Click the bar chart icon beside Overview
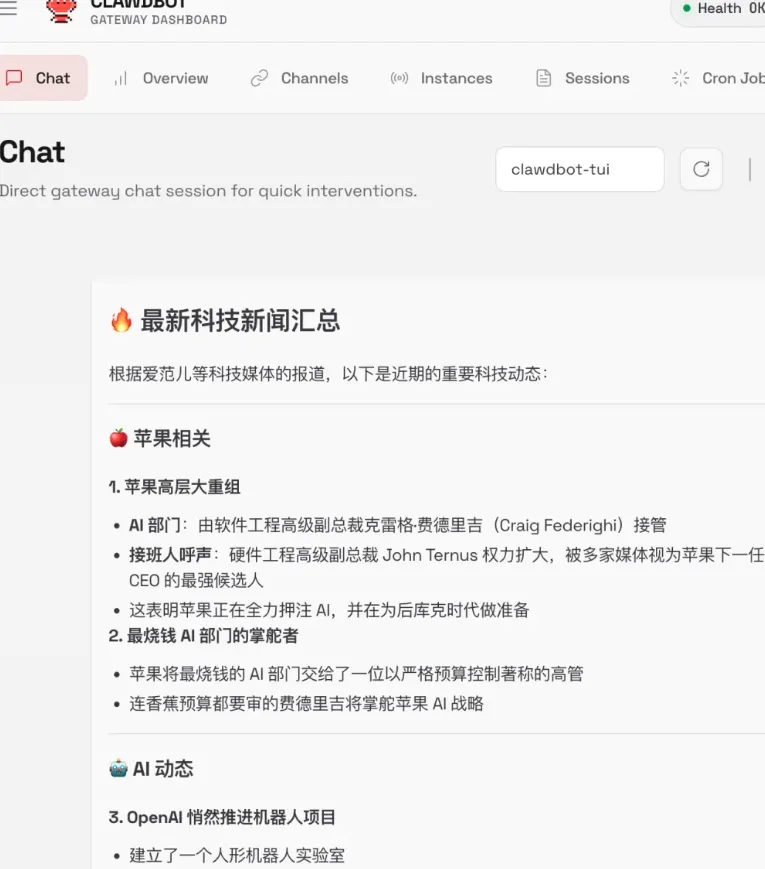This screenshot has height=869, width=765. [120, 78]
